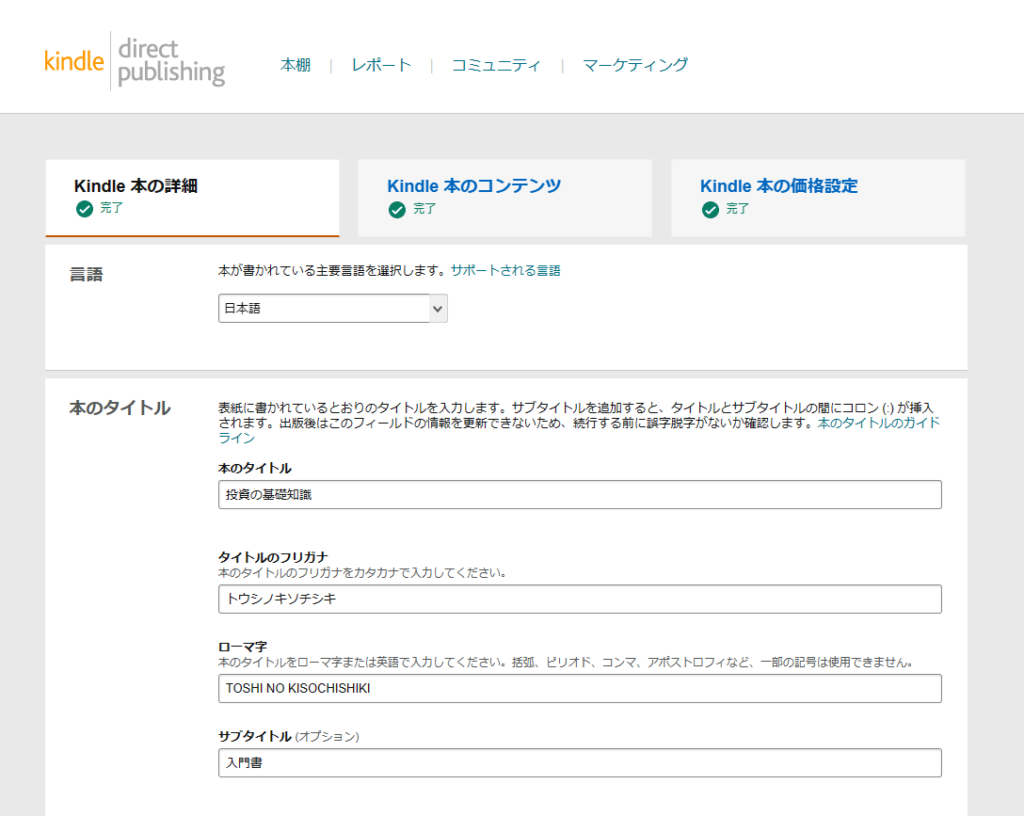Click green checkmark under Kindle 本のコンテンツ

pyautogui.click(x=397, y=209)
